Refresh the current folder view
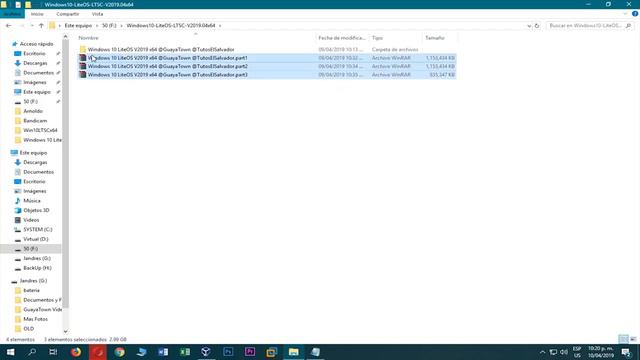Screen dimensions: 640x360 pos(537,26)
